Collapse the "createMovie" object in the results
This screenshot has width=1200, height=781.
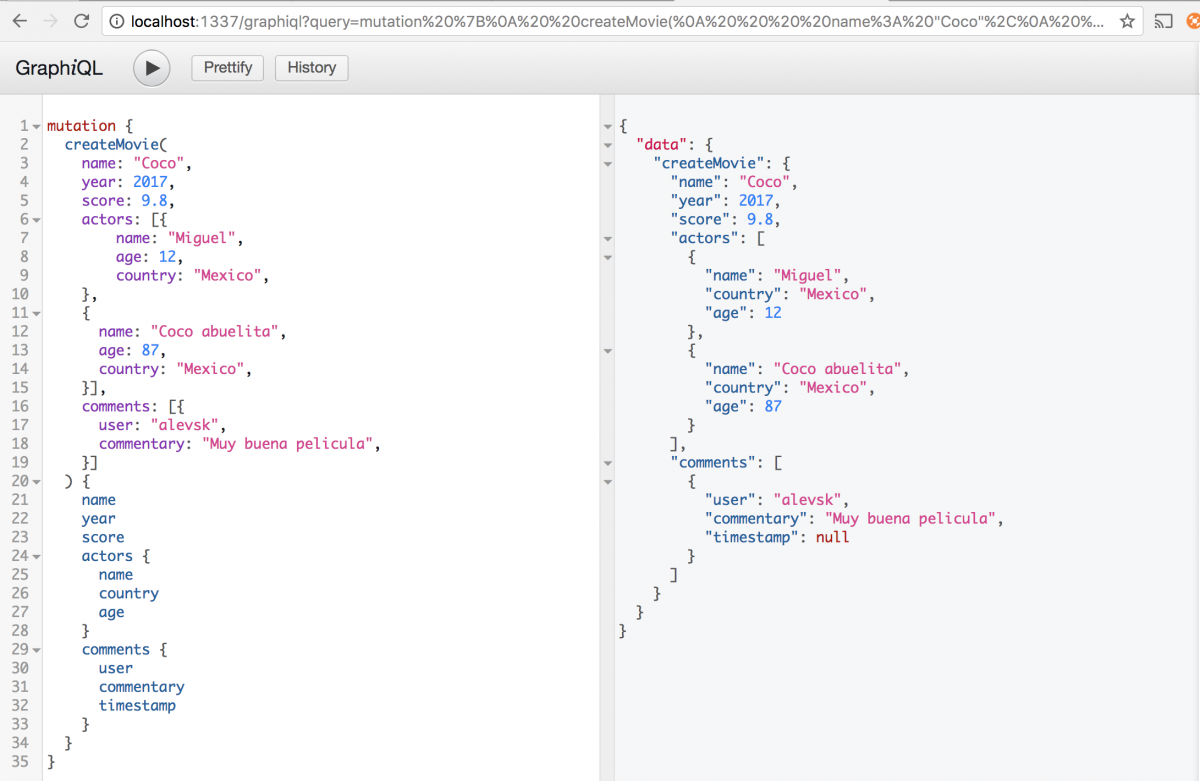(x=606, y=164)
